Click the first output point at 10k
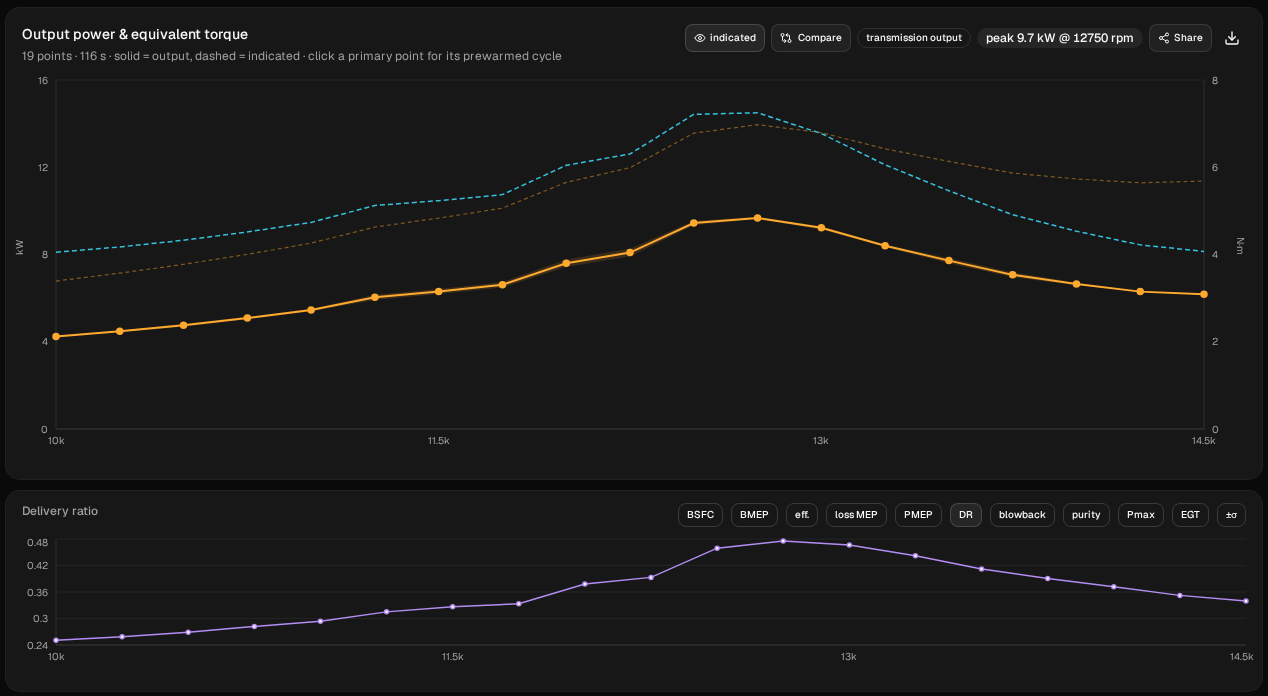The width and height of the screenshot is (1268, 696). (56, 336)
